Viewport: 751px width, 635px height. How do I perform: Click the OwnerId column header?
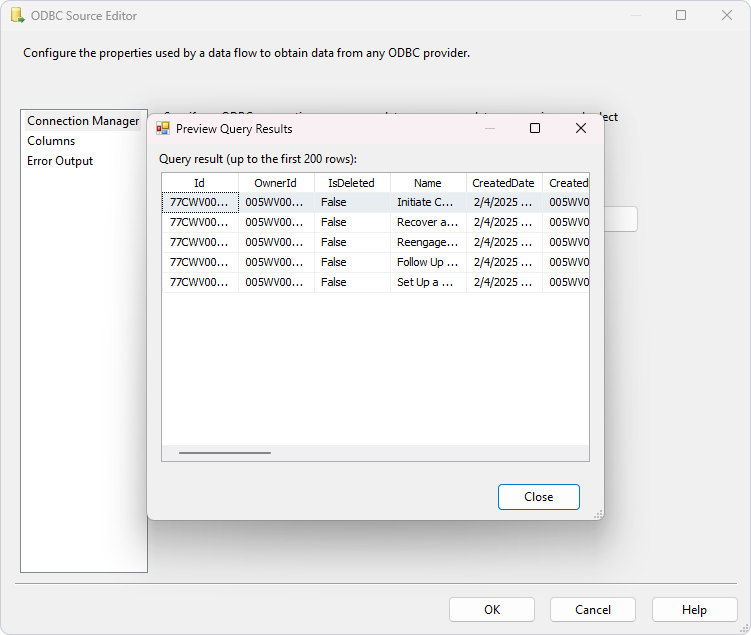(276, 183)
